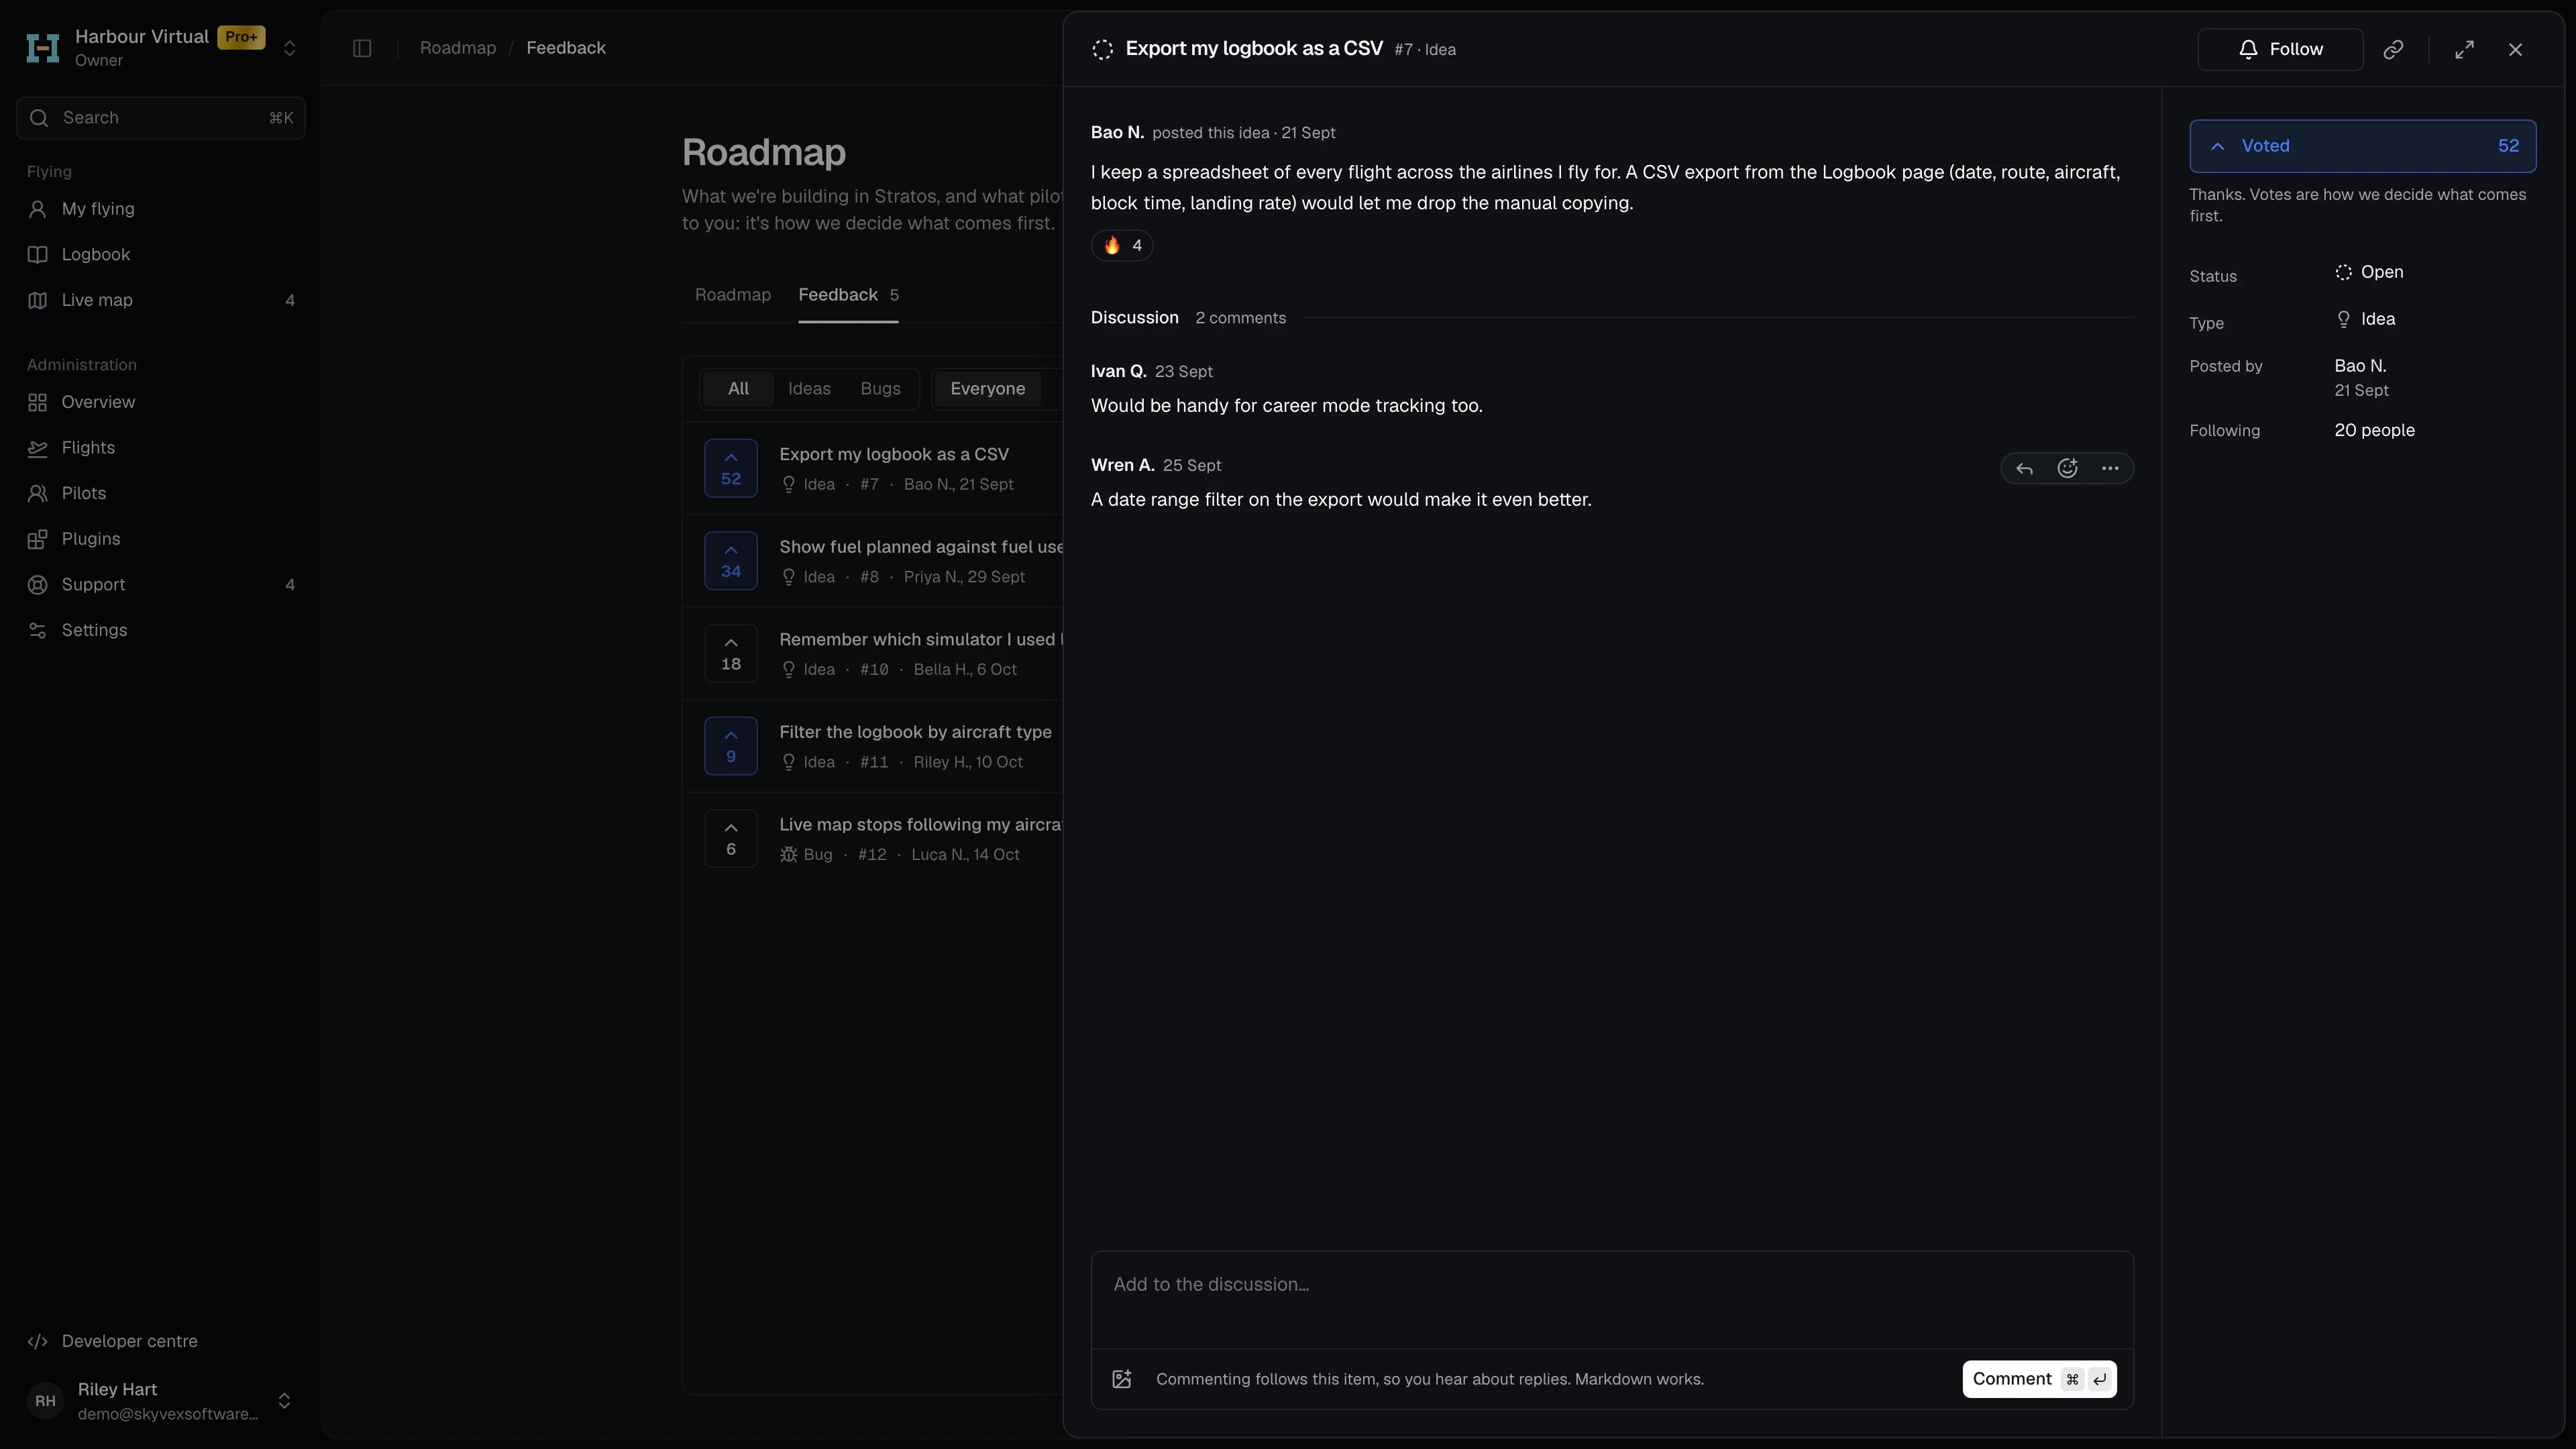Open Settings page
This screenshot has width=2576, height=1449.
pos(161,630)
